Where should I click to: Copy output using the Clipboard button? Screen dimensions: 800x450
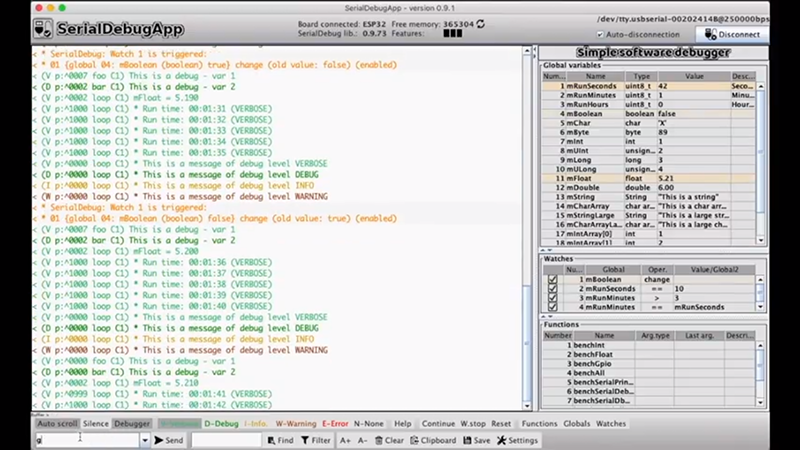(432, 440)
